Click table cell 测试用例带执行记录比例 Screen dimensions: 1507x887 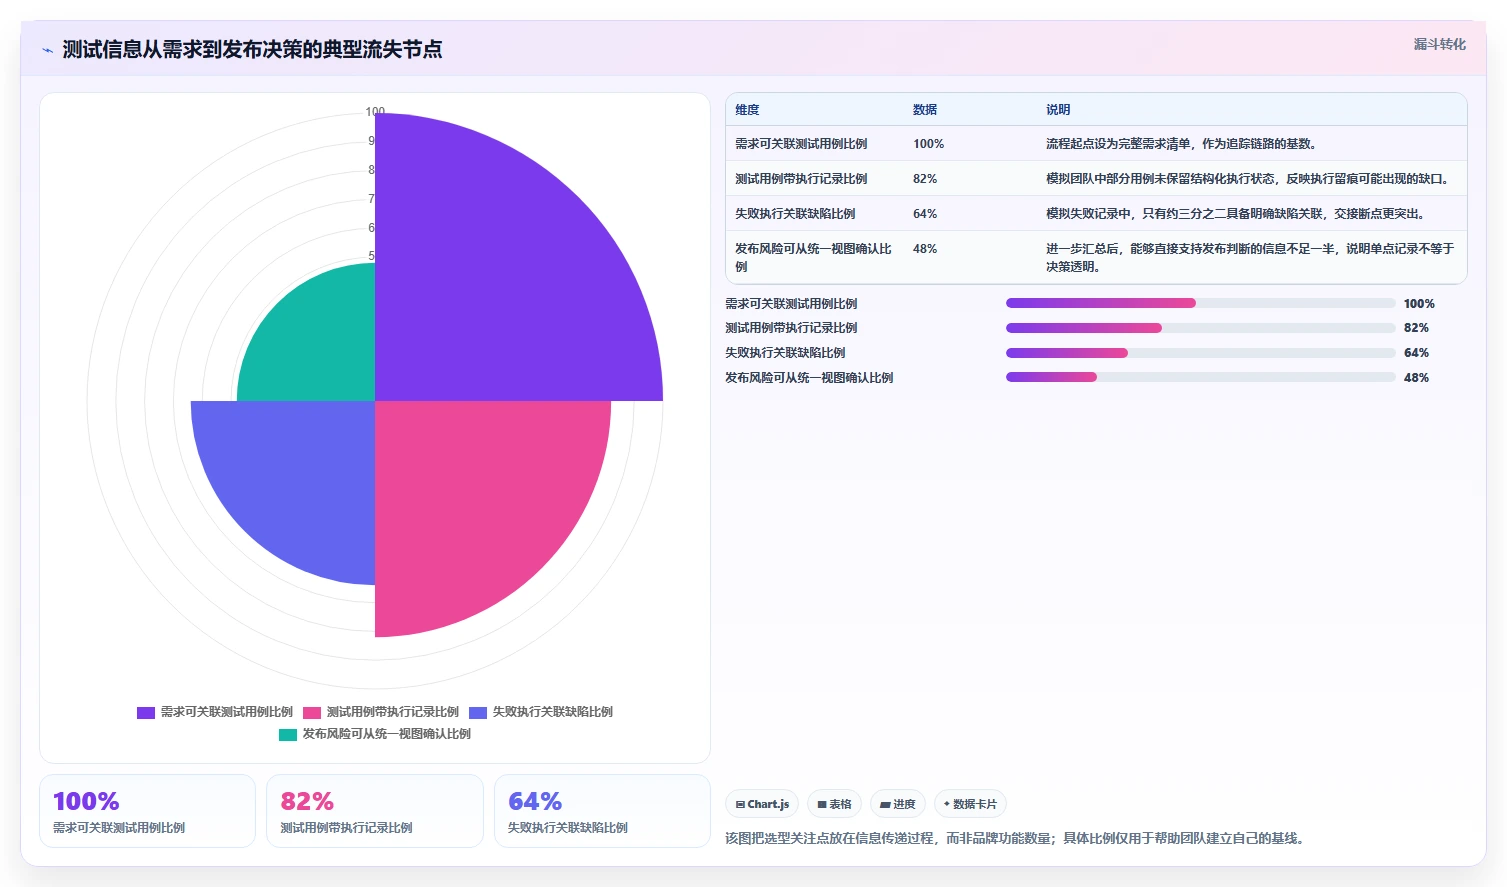(801, 179)
